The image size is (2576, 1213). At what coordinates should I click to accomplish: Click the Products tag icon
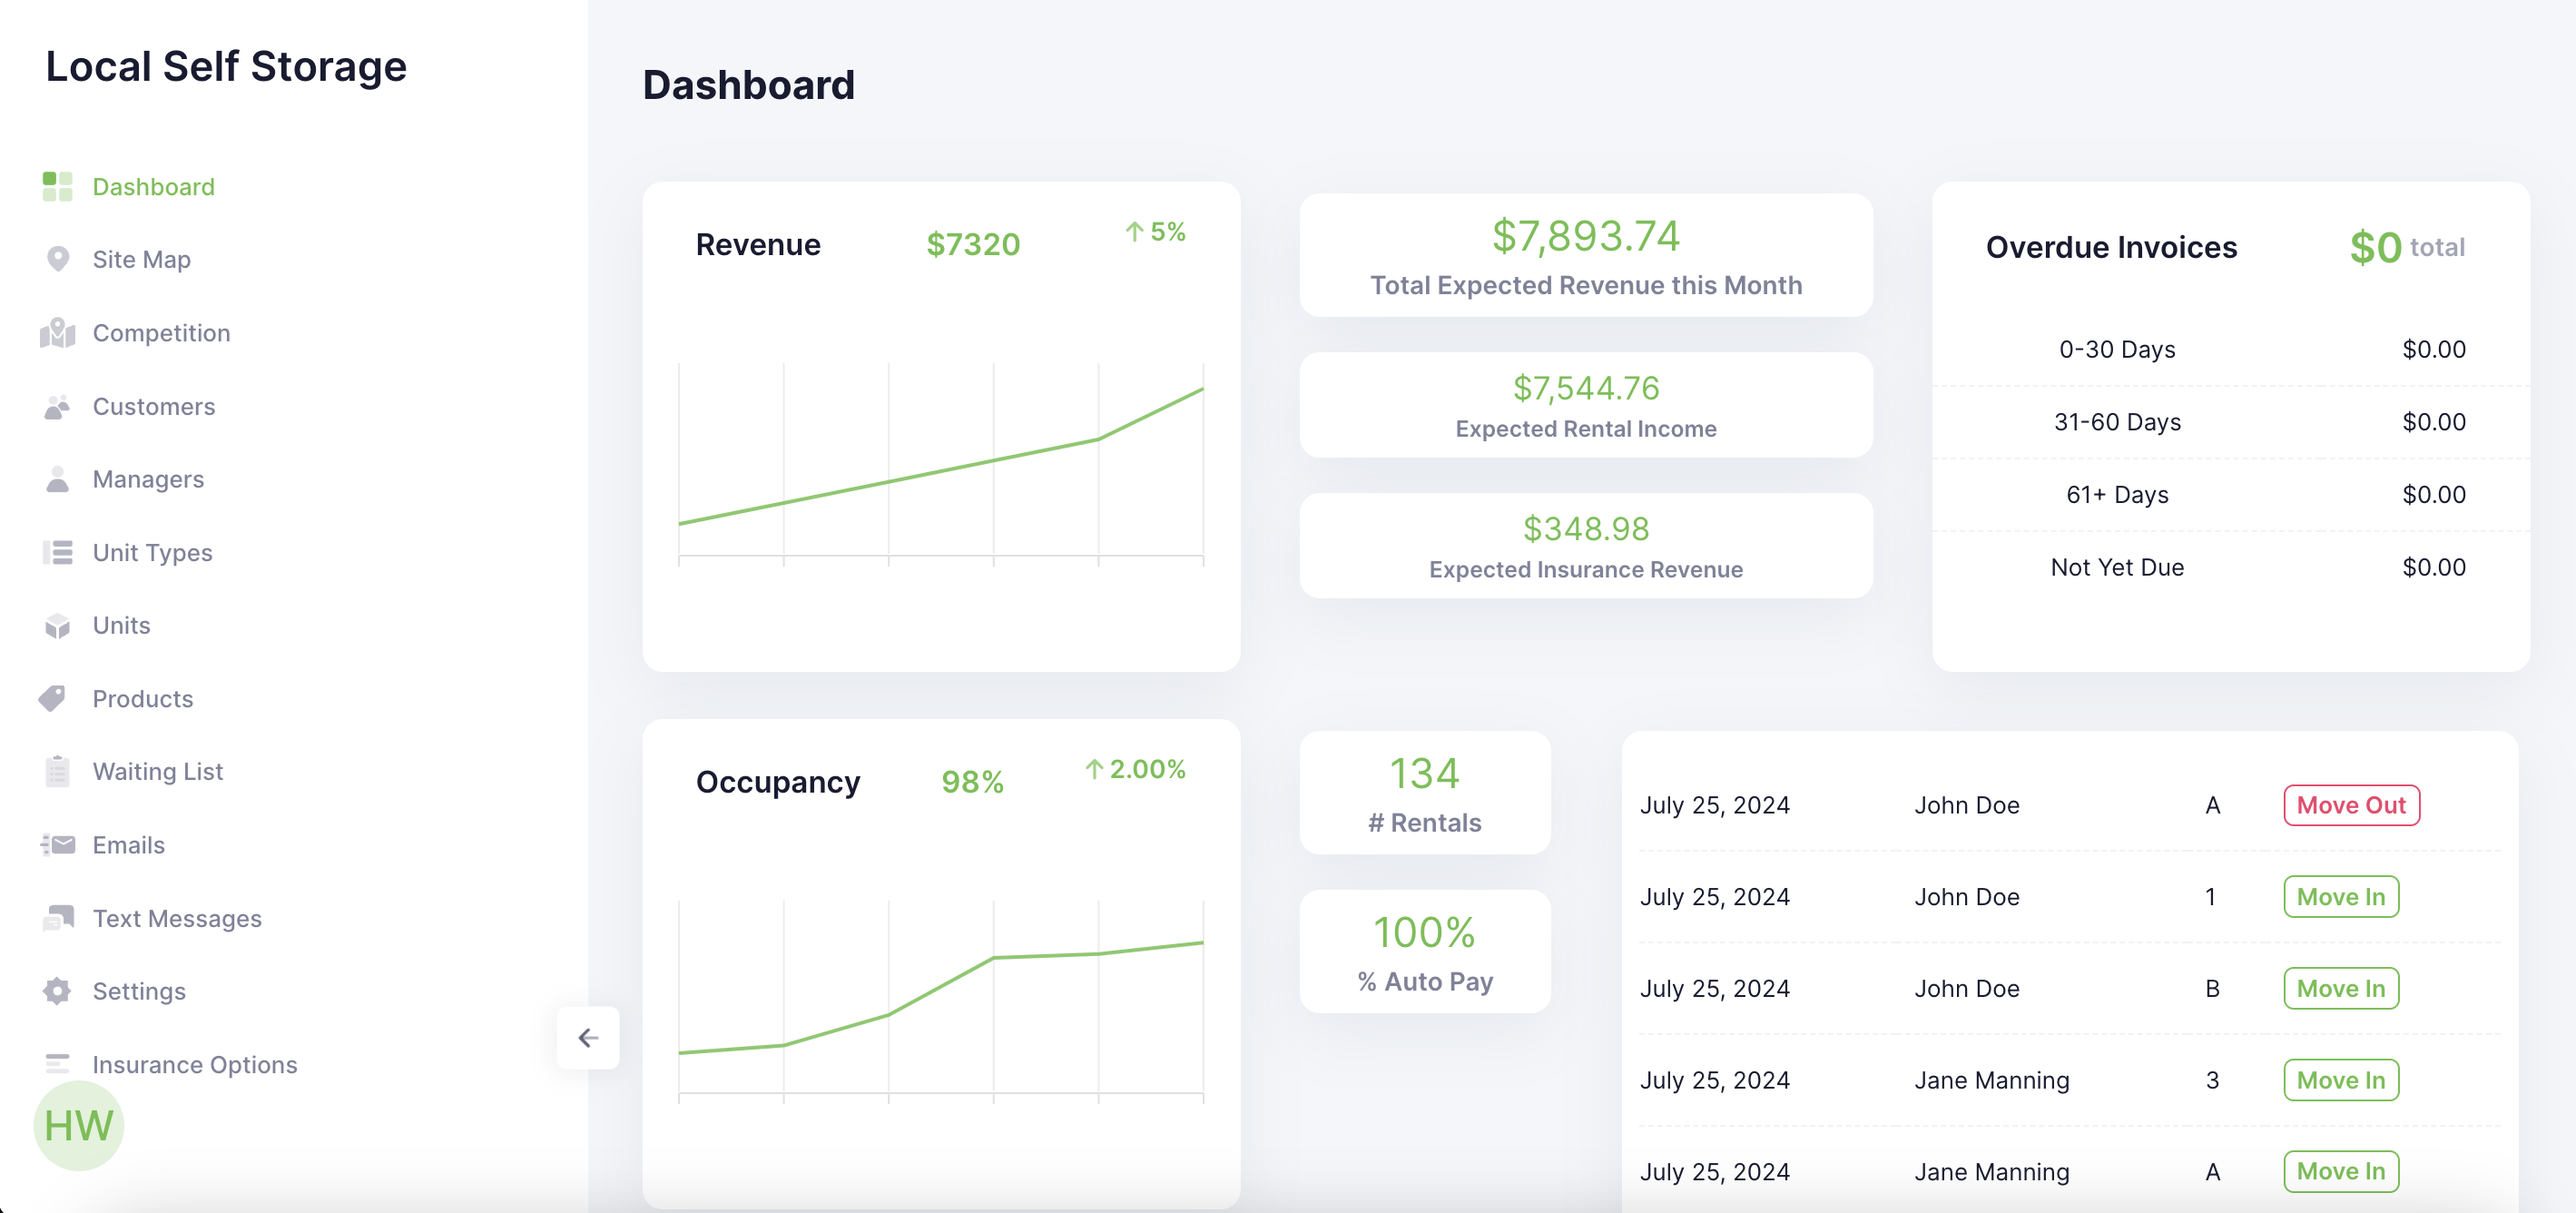coord(52,699)
